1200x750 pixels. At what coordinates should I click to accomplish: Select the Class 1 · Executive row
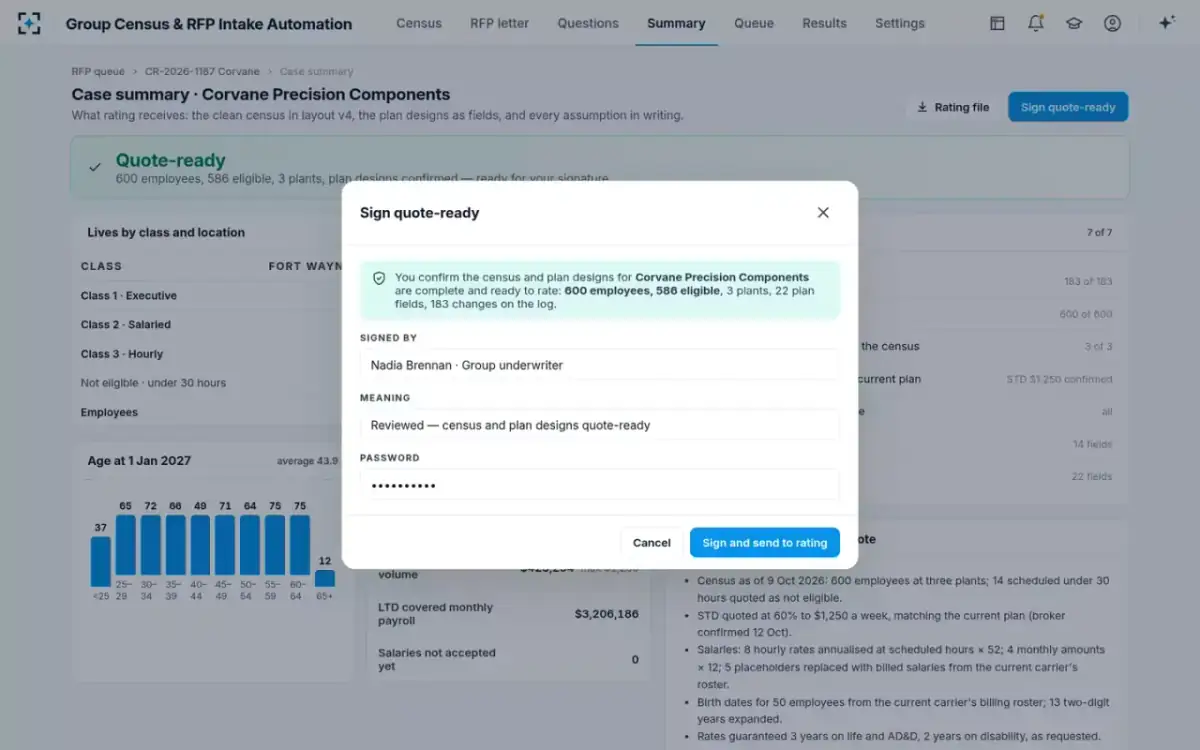coord(129,296)
